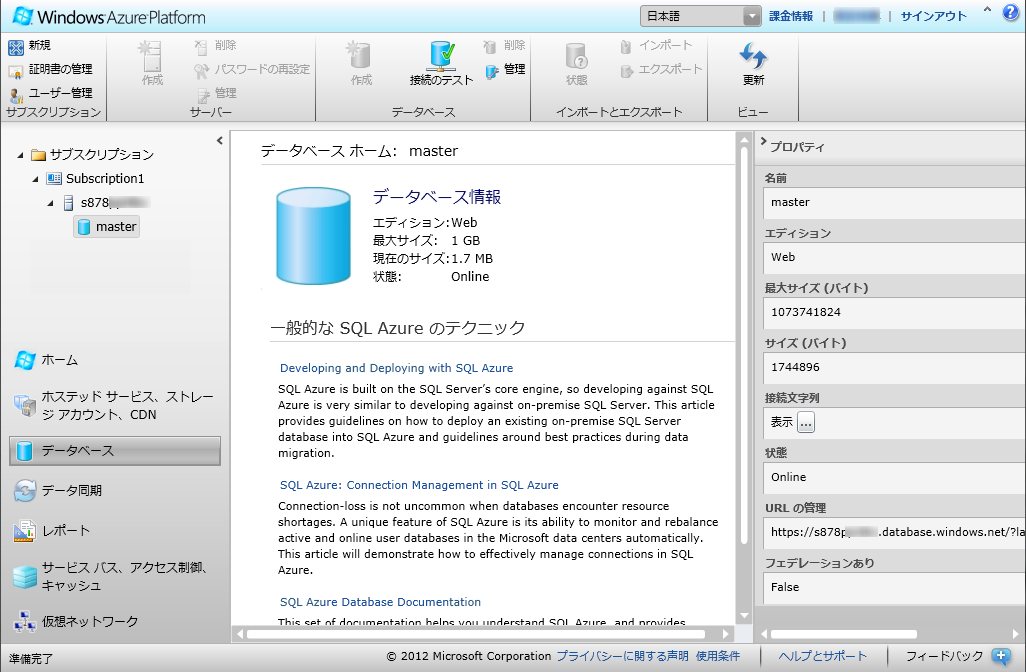Open プライバシーに関する声明 privacy link

coord(622,656)
